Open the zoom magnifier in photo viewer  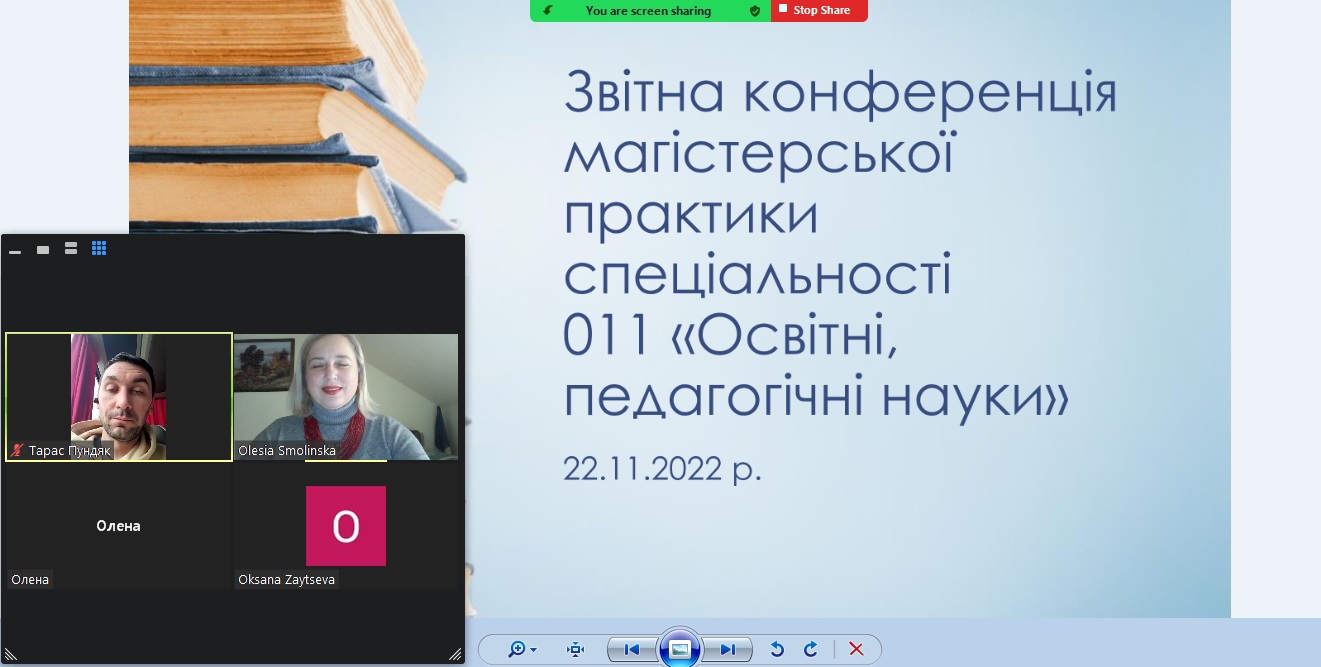click(x=516, y=649)
